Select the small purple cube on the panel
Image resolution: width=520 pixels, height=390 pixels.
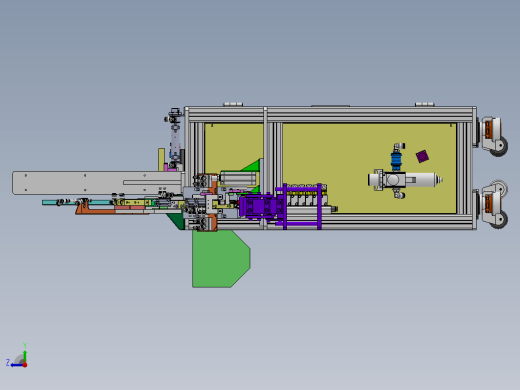pyautogui.click(x=422, y=156)
